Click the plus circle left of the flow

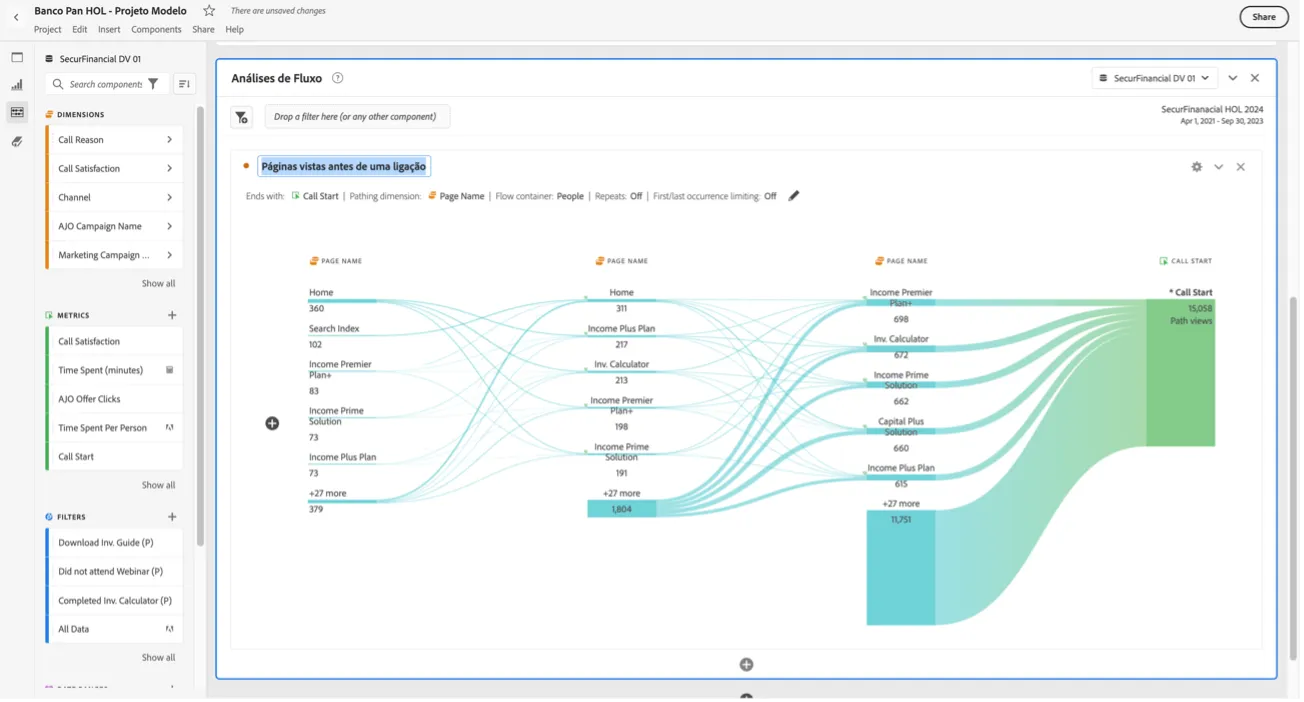pos(272,424)
